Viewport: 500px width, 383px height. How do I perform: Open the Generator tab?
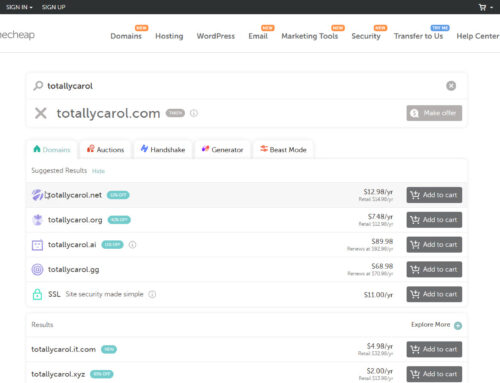pyautogui.click(x=222, y=149)
